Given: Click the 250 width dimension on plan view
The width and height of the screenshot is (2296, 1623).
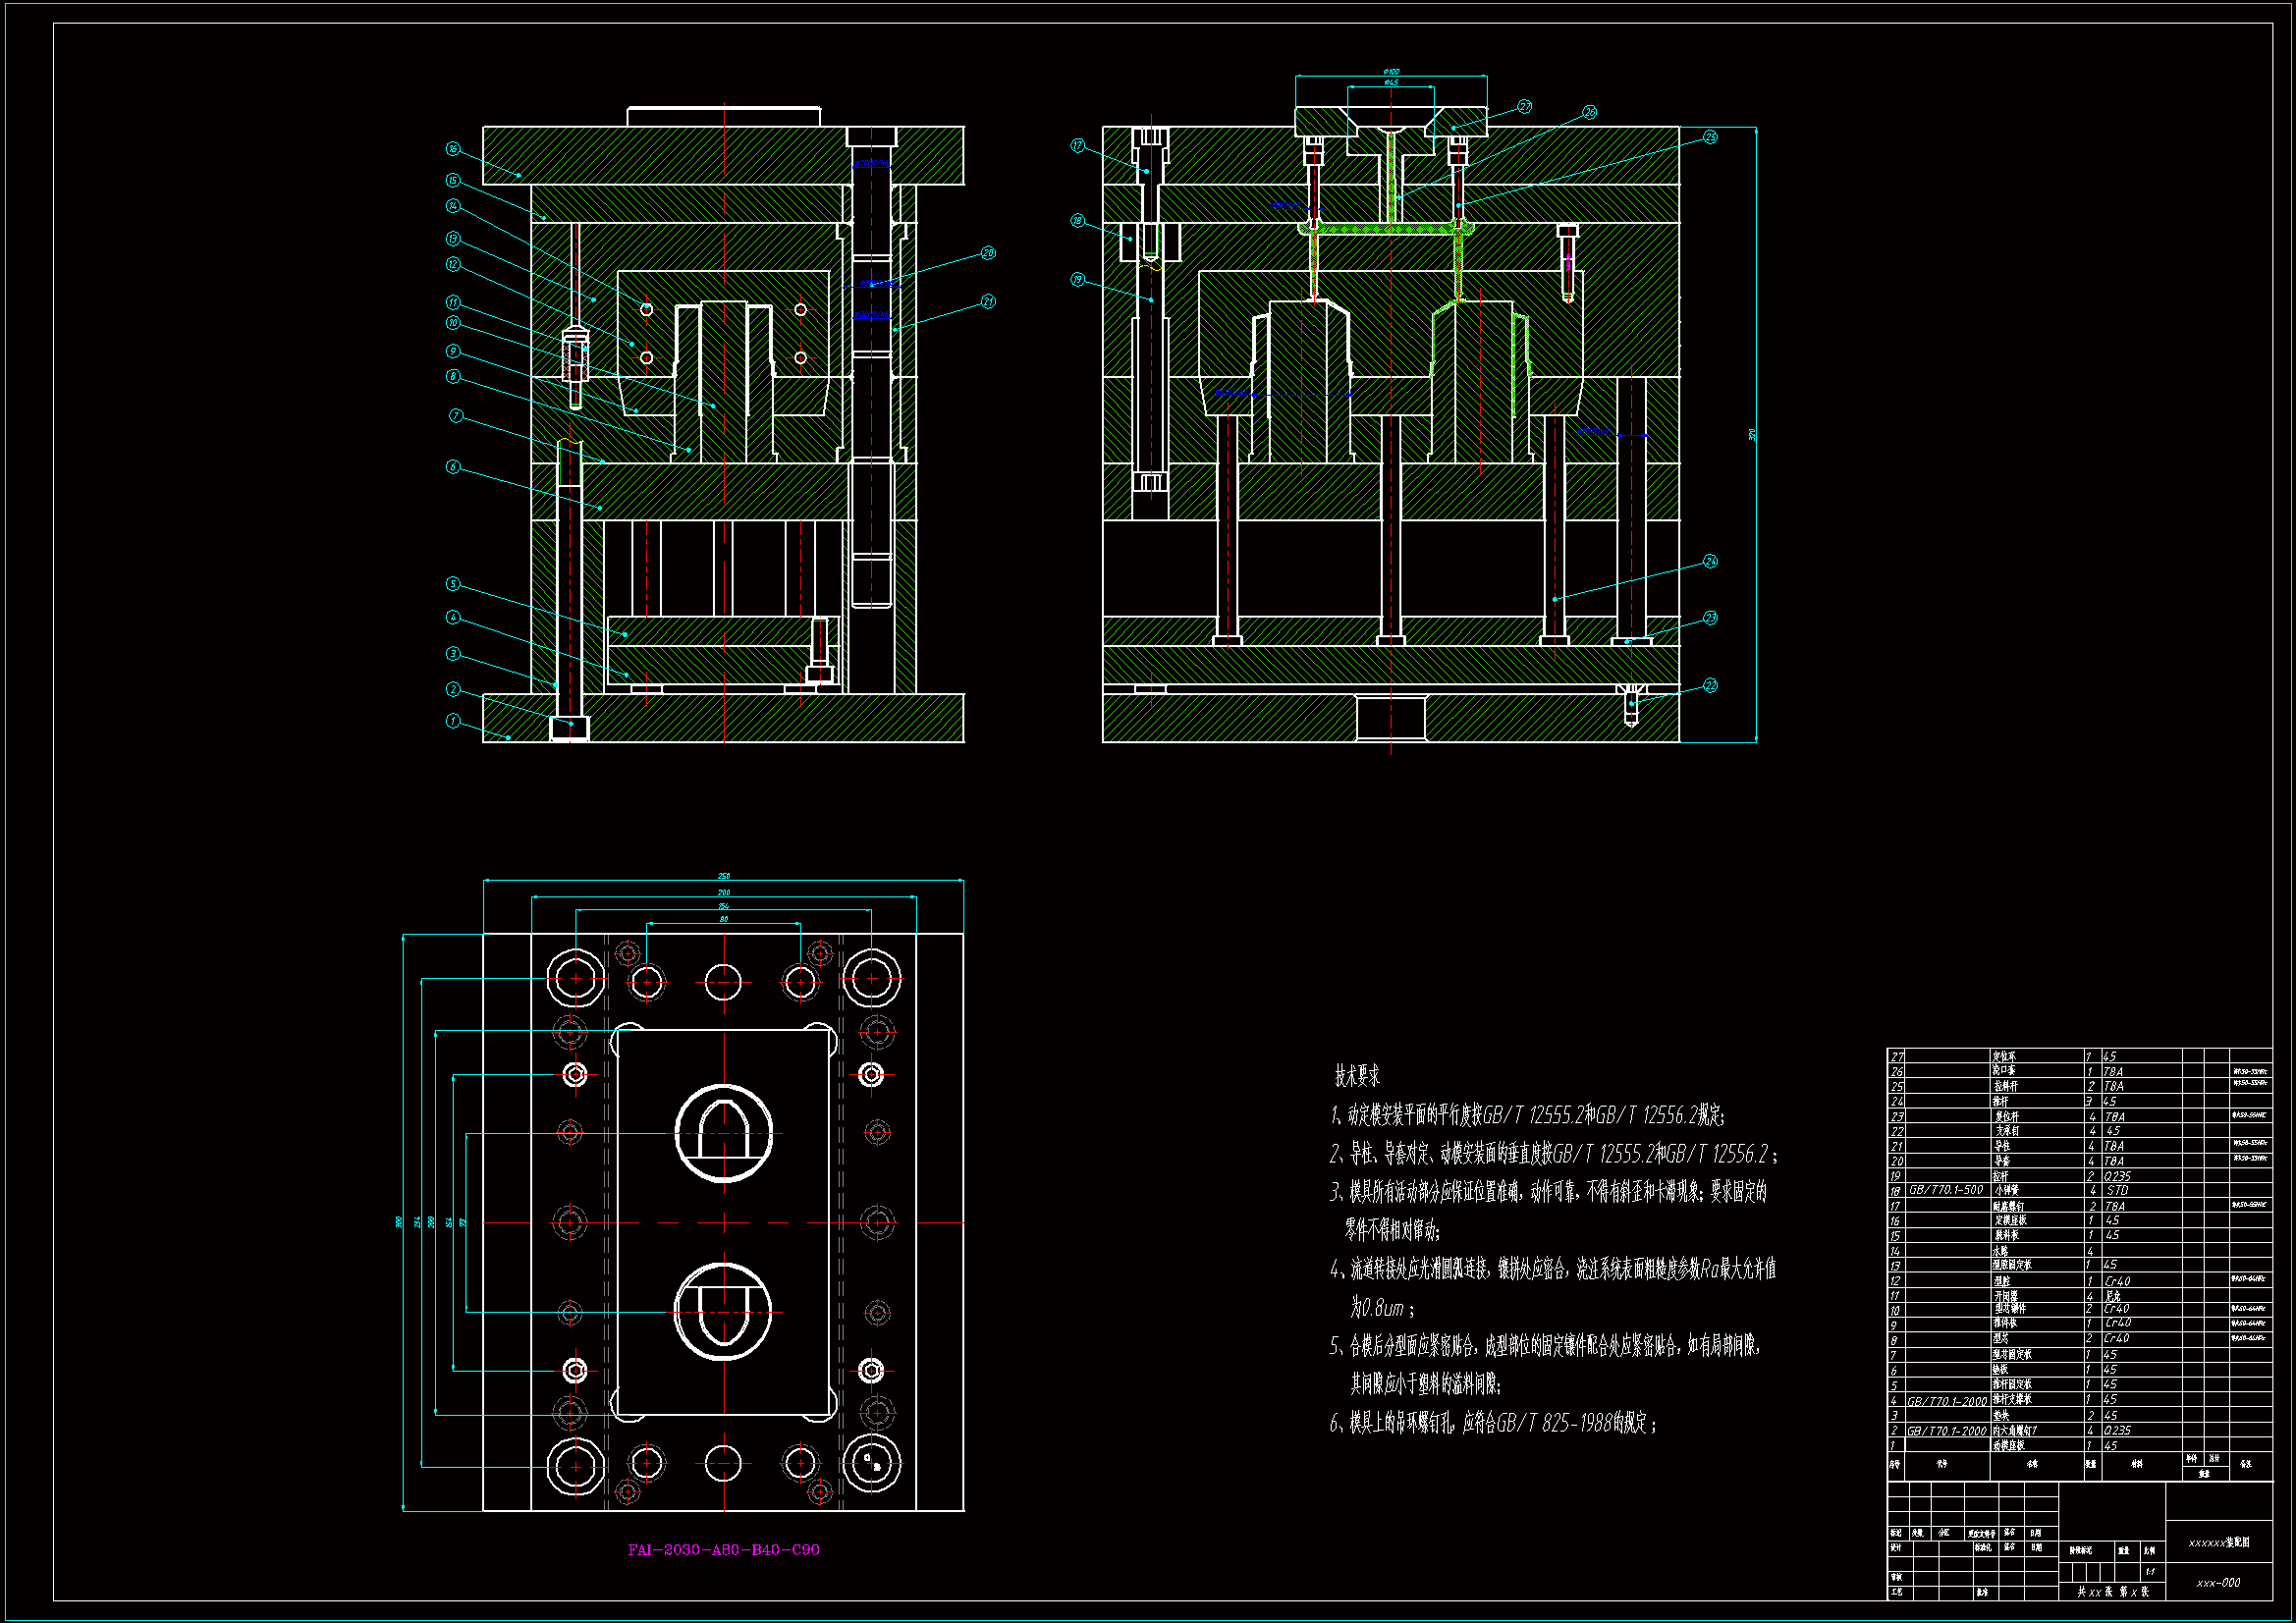Looking at the screenshot, I should tap(723, 876).
